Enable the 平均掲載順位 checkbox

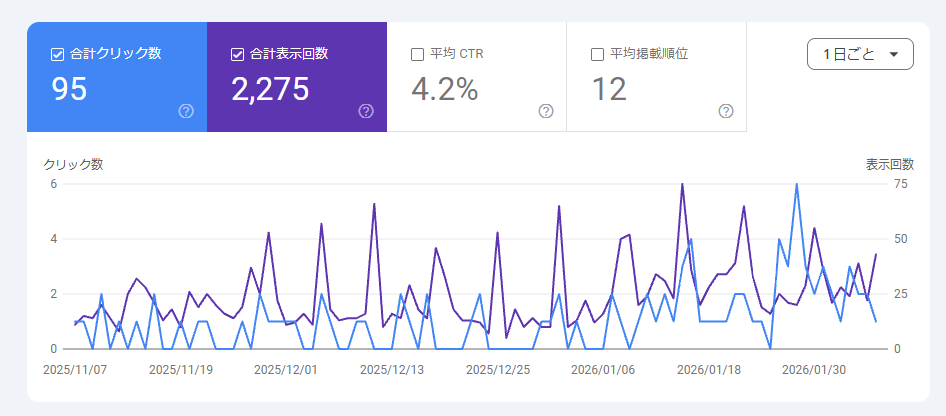pyautogui.click(x=597, y=54)
